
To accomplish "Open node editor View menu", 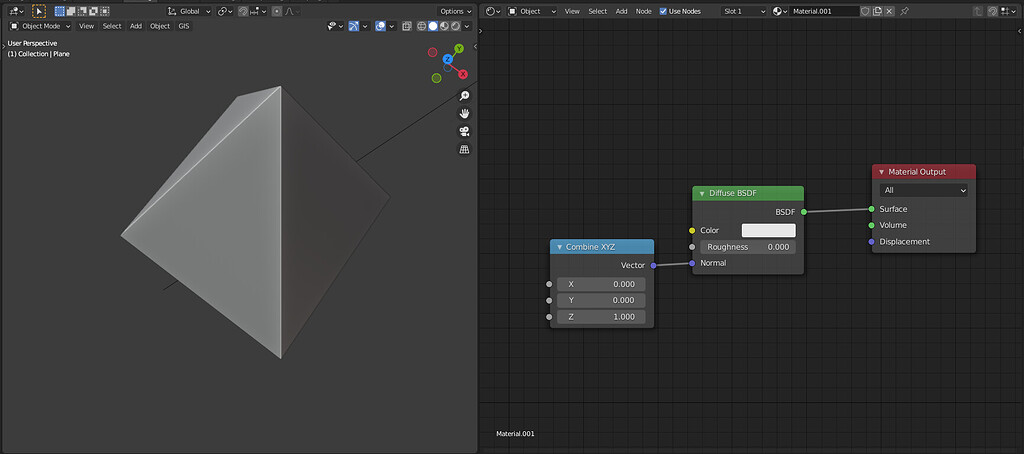I will (x=572, y=11).
